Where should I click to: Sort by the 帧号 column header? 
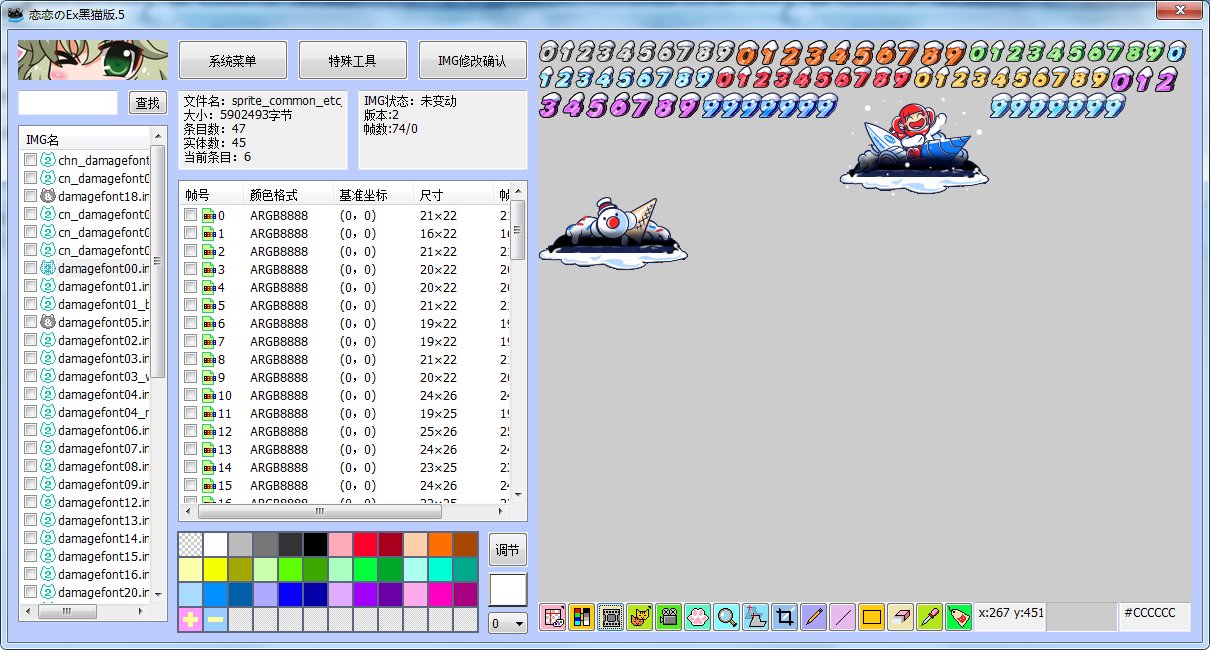[x=212, y=195]
